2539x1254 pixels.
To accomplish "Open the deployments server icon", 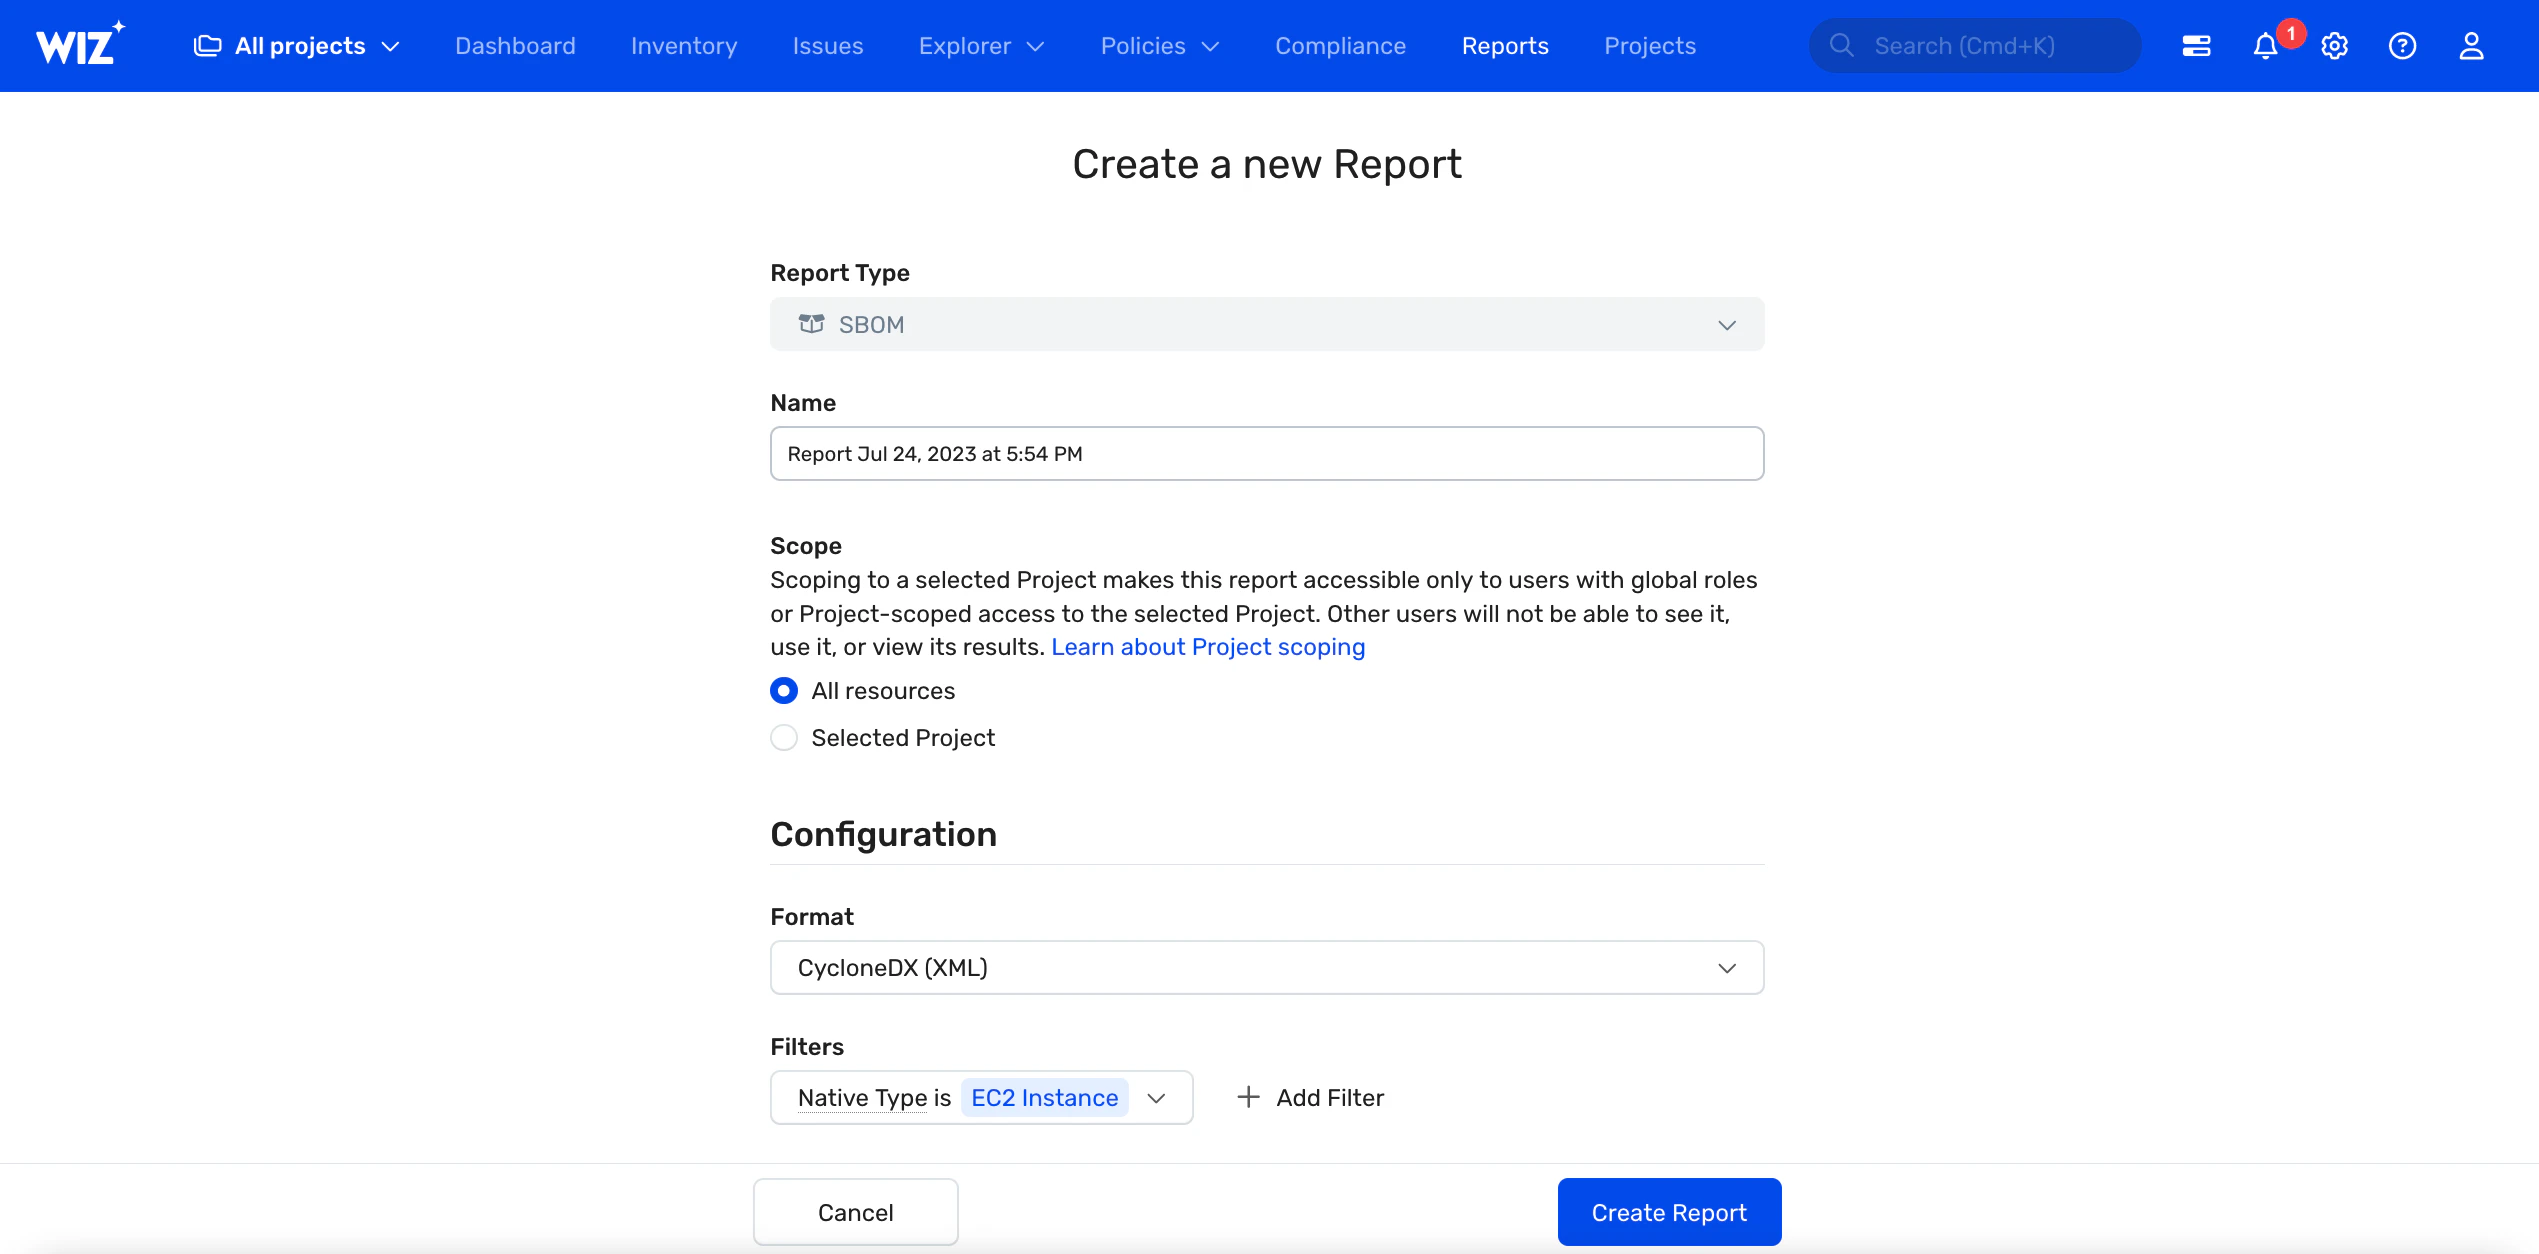I will (x=2196, y=46).
